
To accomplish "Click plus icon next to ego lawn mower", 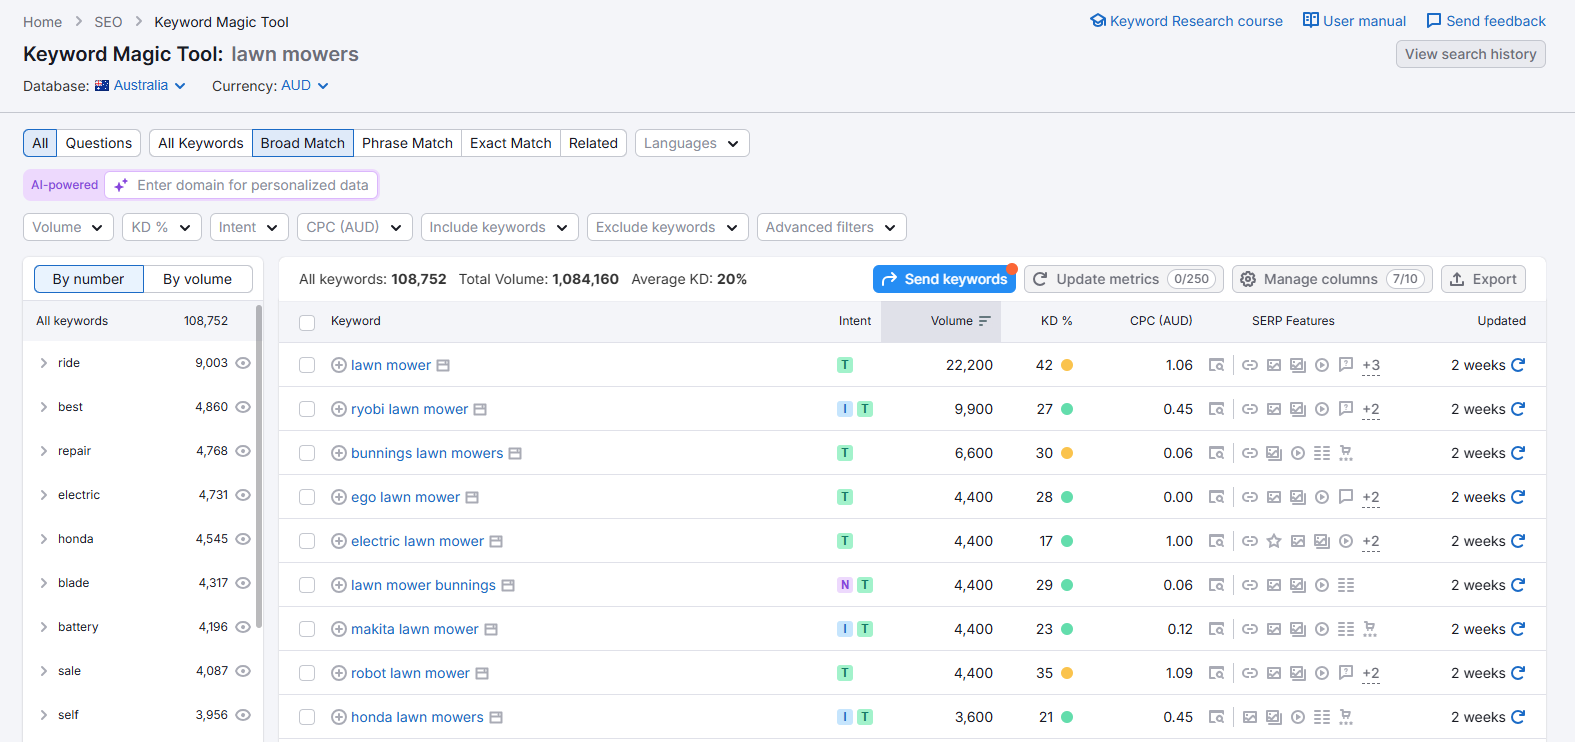I will 339,497.
